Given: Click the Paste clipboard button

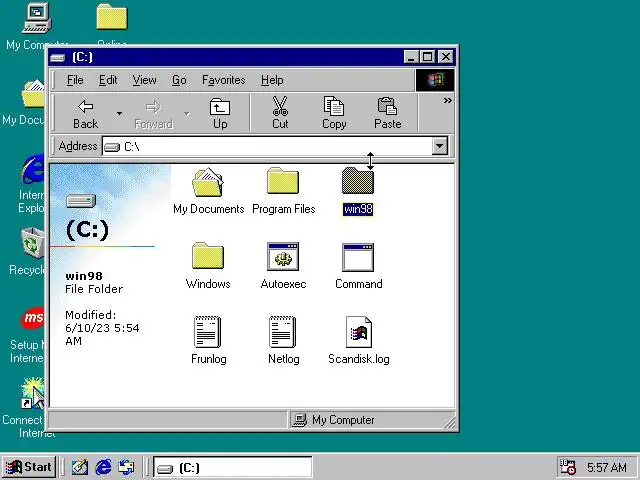Looking at the screenshot, I should pyautogui.click(x=387, y=113).
